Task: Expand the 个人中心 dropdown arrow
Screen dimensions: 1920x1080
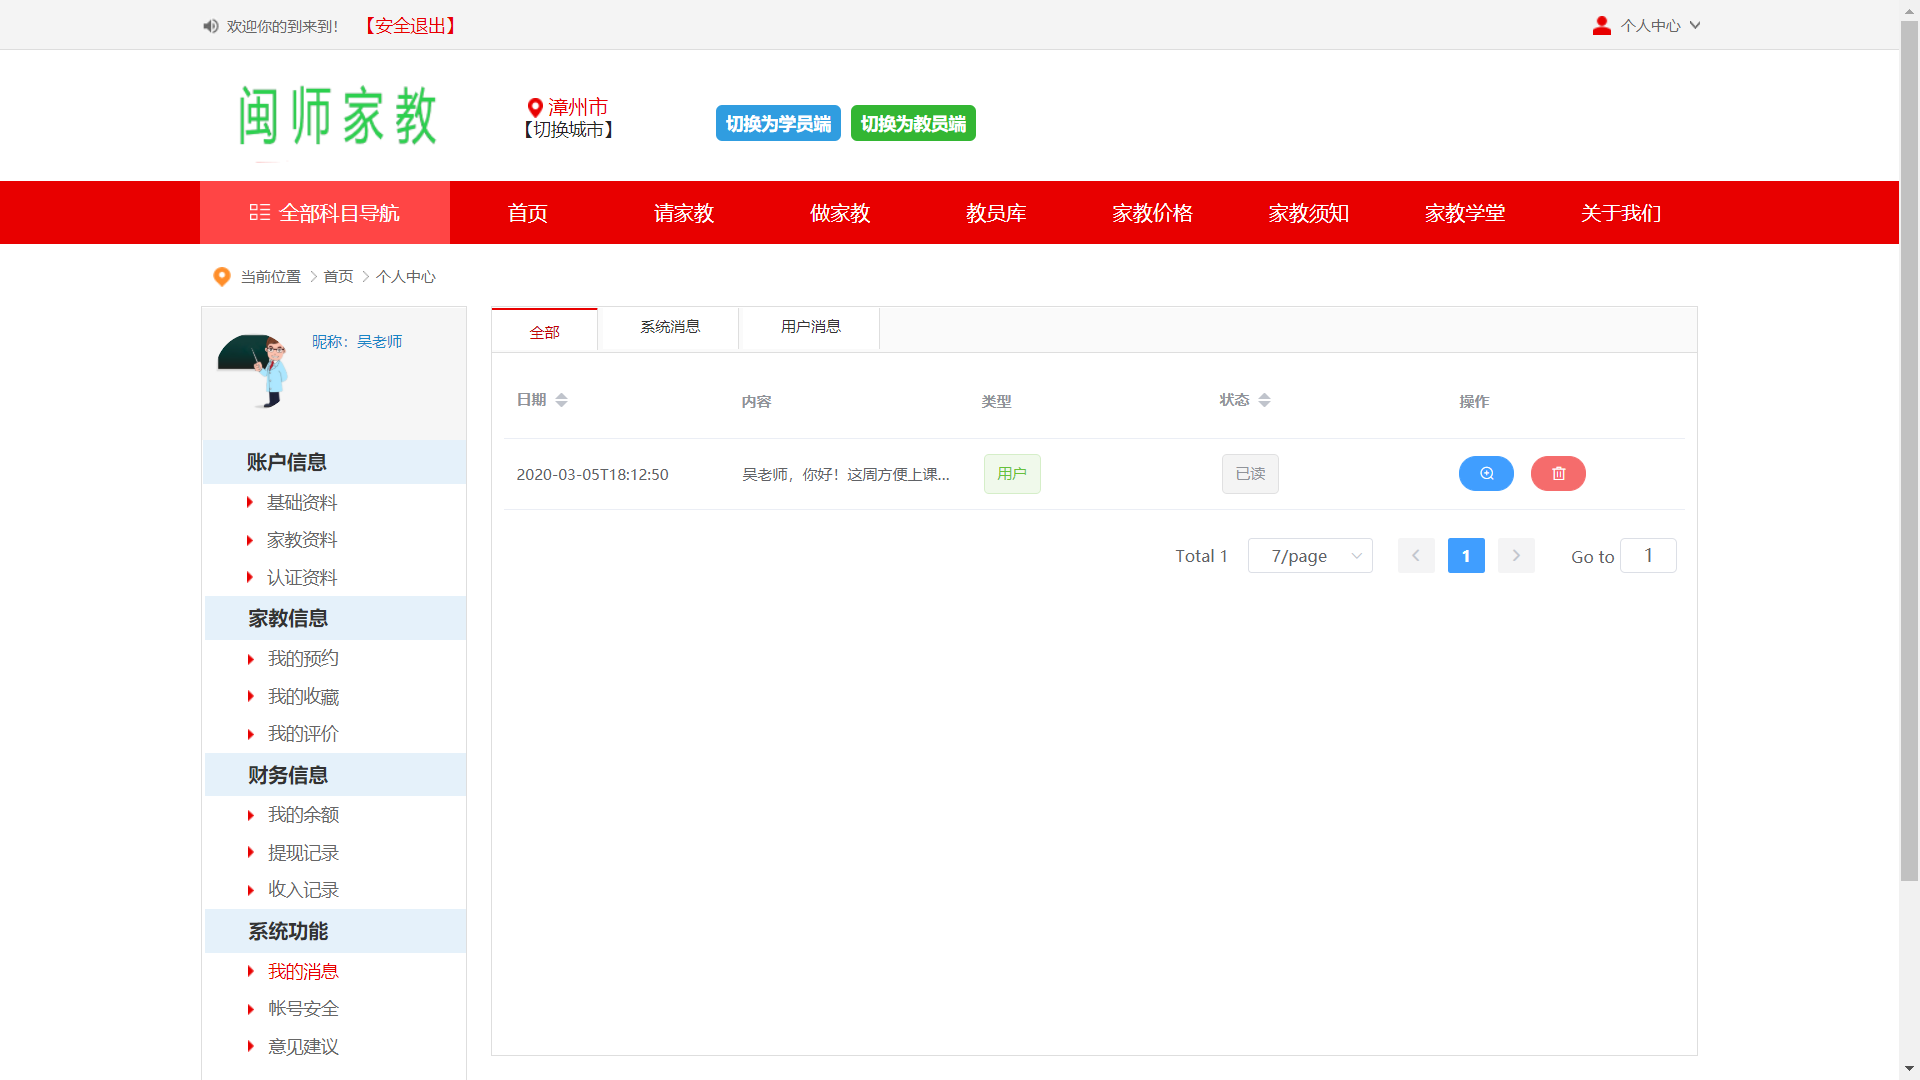Action: point(1695,26)
